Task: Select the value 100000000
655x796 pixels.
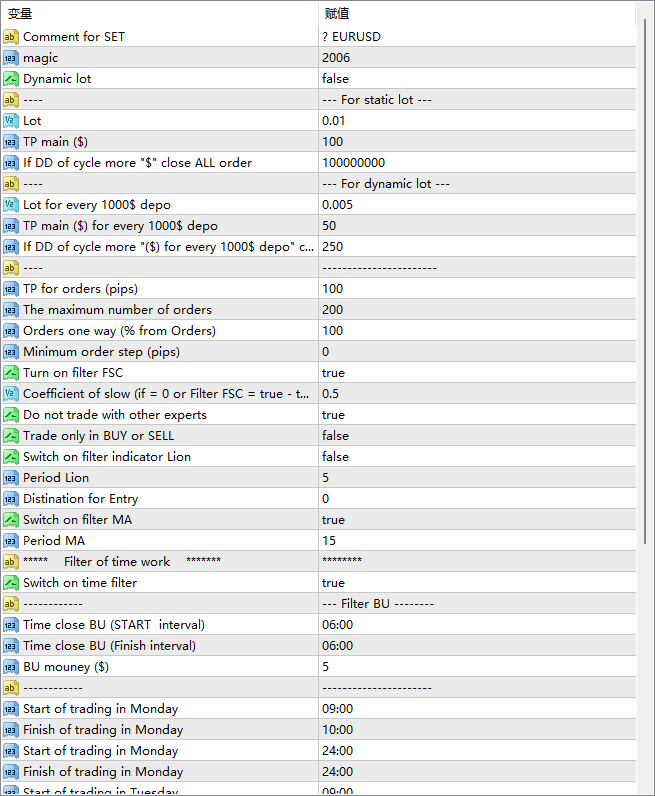Action: coord(477,163)
